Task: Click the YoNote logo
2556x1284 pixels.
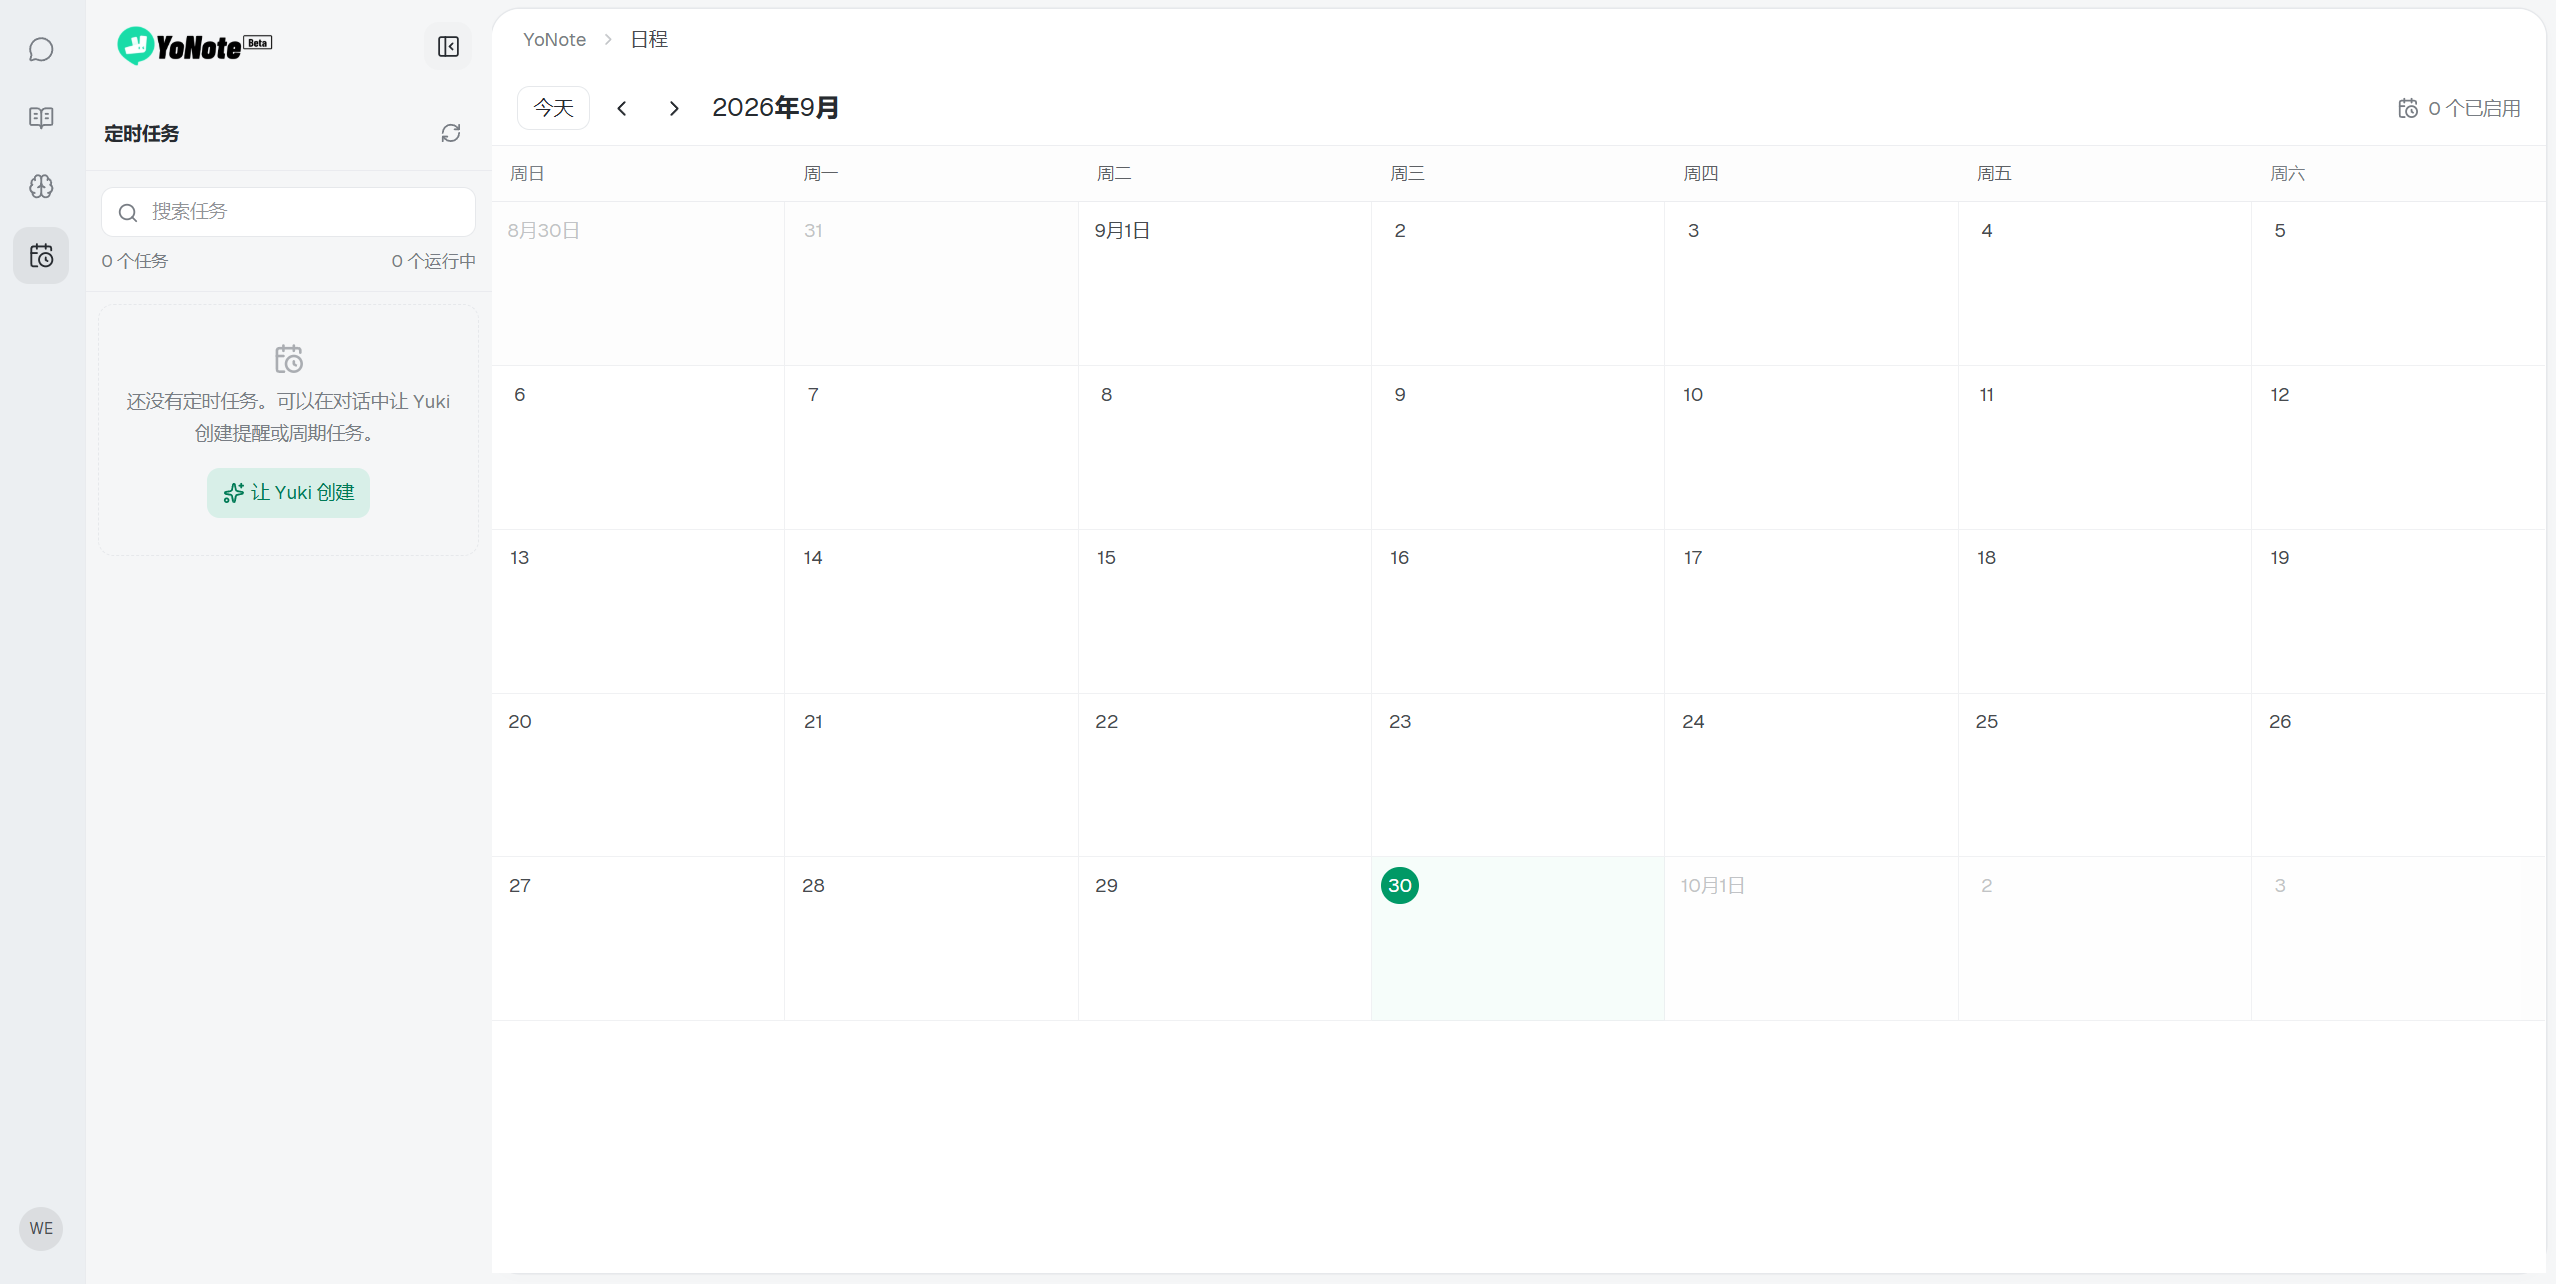Action: (x=195, y=46)
